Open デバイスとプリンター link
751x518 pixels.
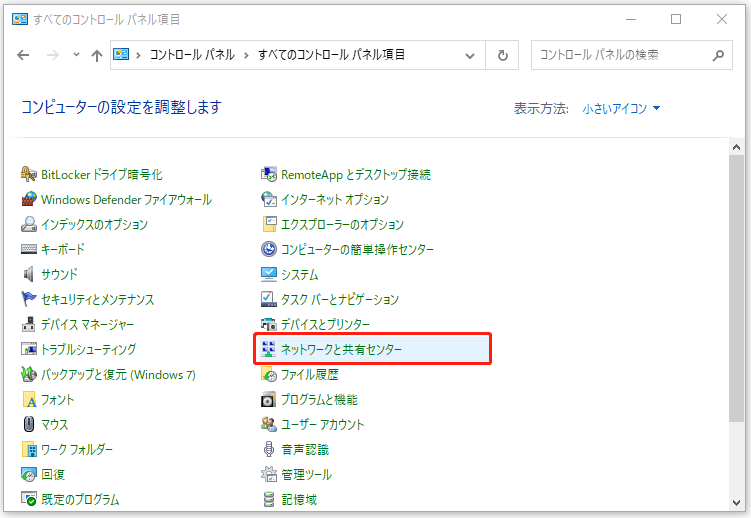[x=325, y=325]
